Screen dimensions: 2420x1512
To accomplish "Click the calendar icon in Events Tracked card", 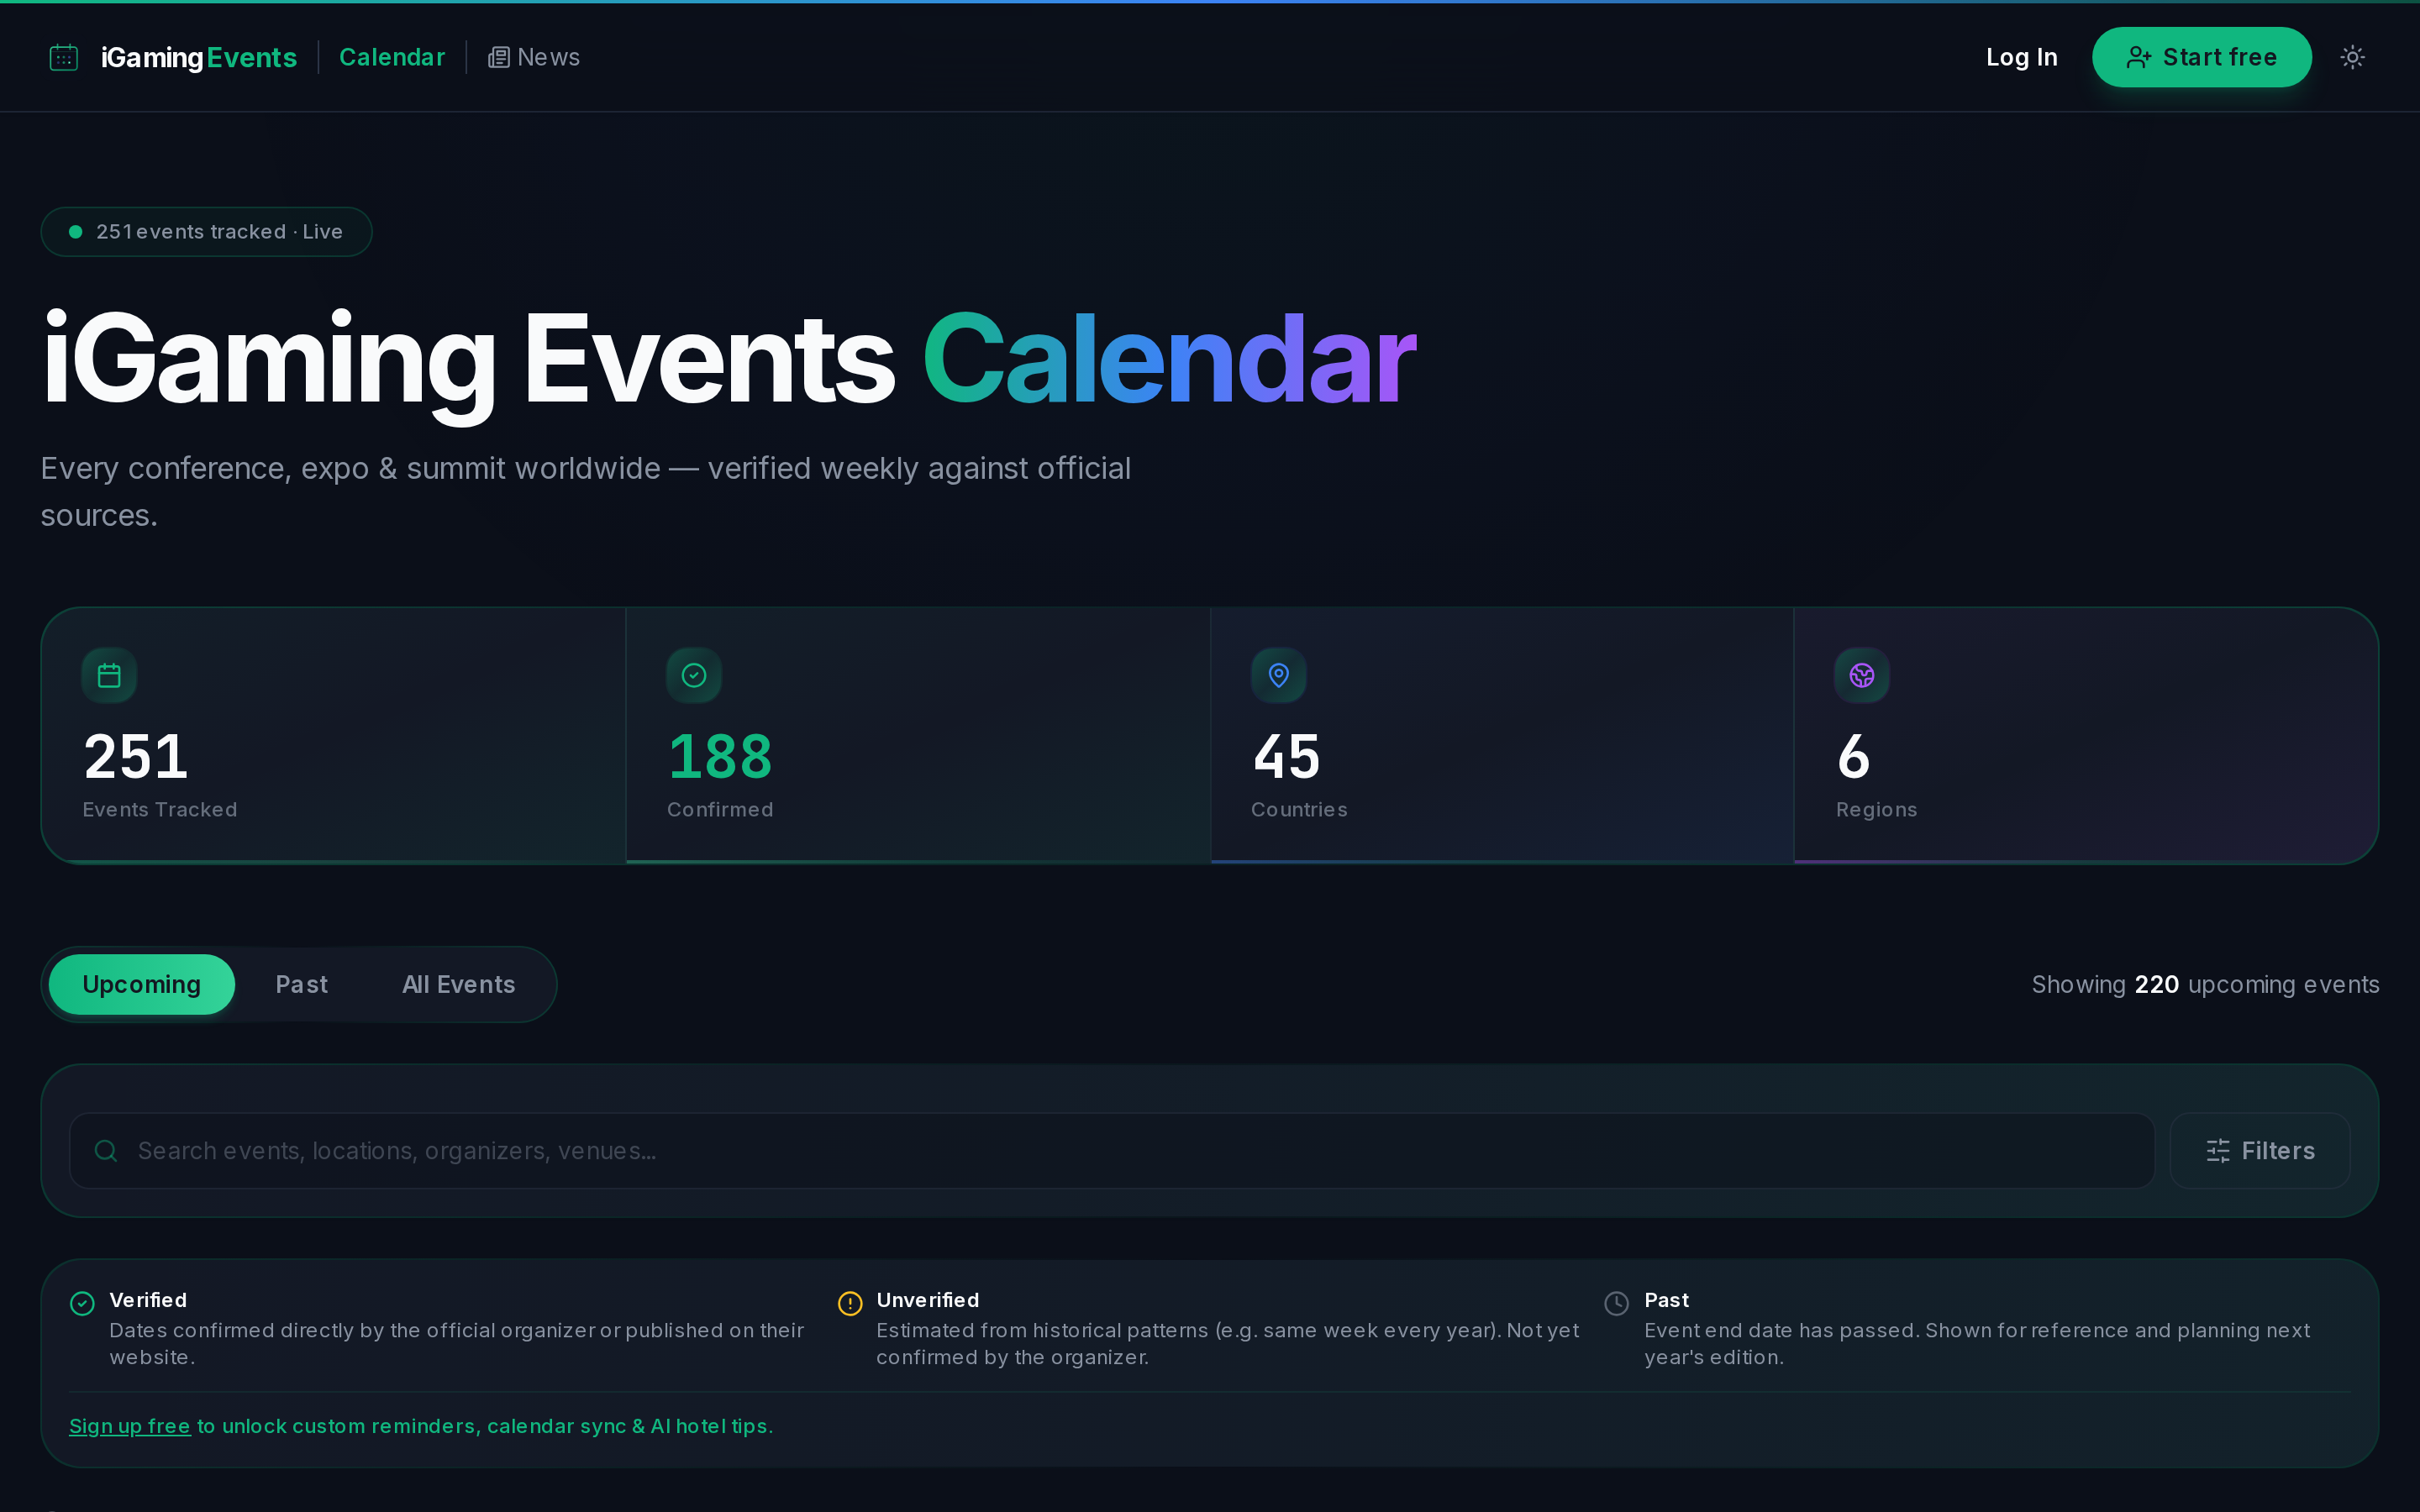I will coord(109,675).
